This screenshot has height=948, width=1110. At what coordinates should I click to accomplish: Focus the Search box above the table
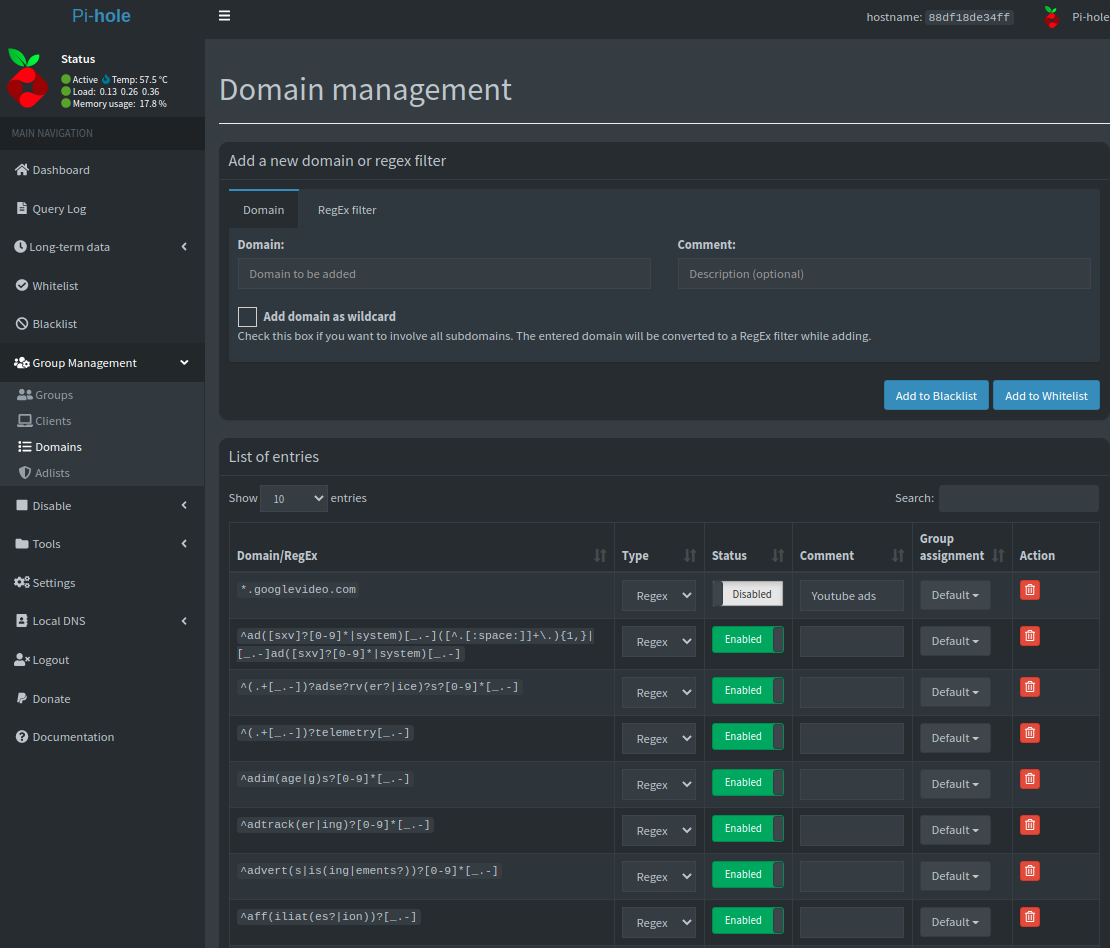pyautogui.click(x=1018, y=498)
